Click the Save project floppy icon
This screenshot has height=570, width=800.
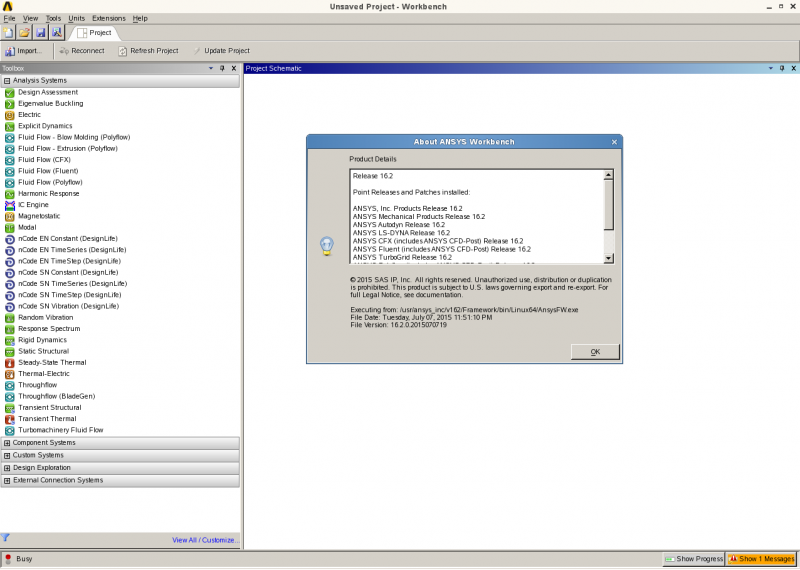40,33
